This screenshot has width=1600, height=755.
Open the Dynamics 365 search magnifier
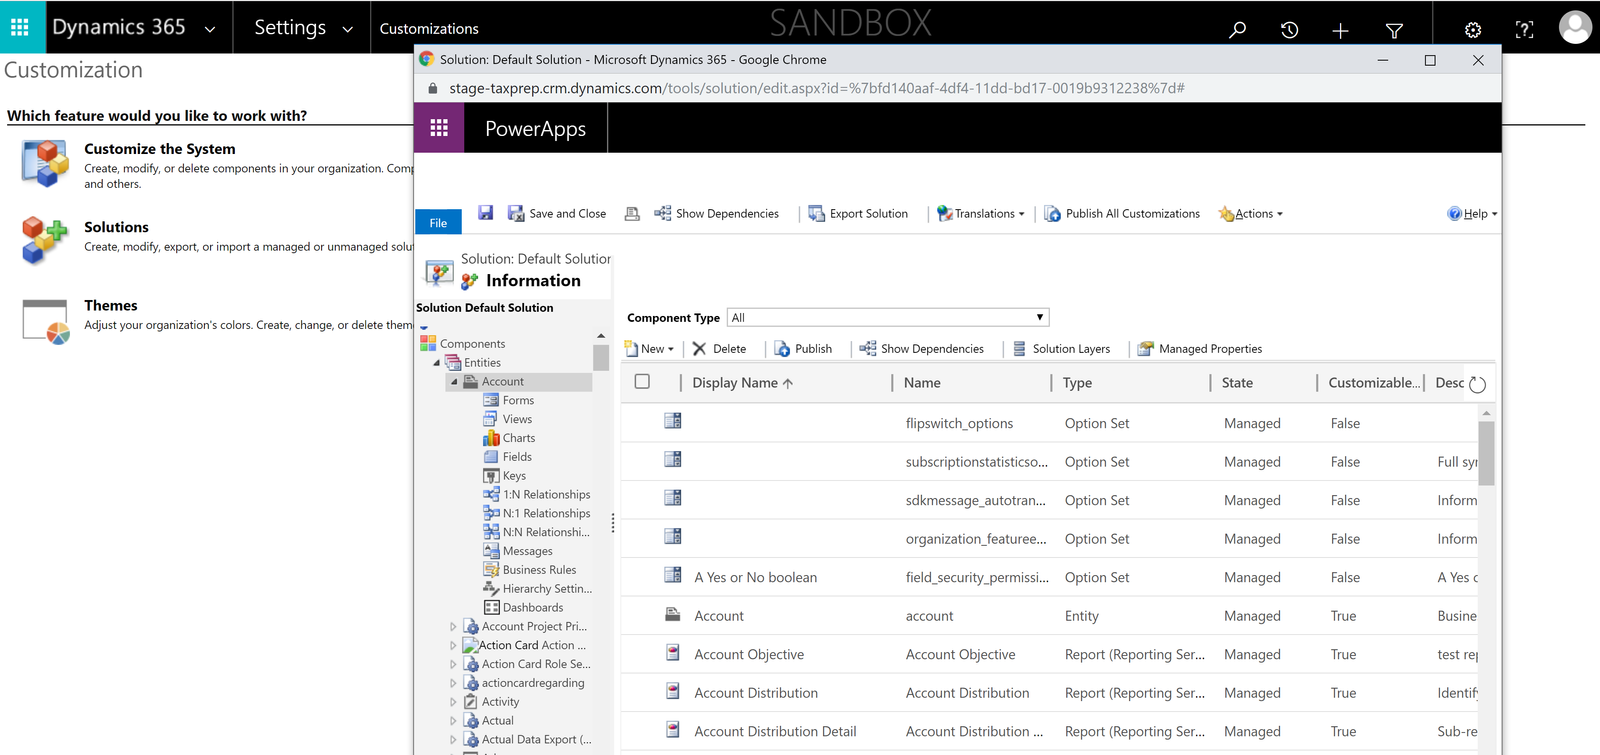(x=1238, y=29)
